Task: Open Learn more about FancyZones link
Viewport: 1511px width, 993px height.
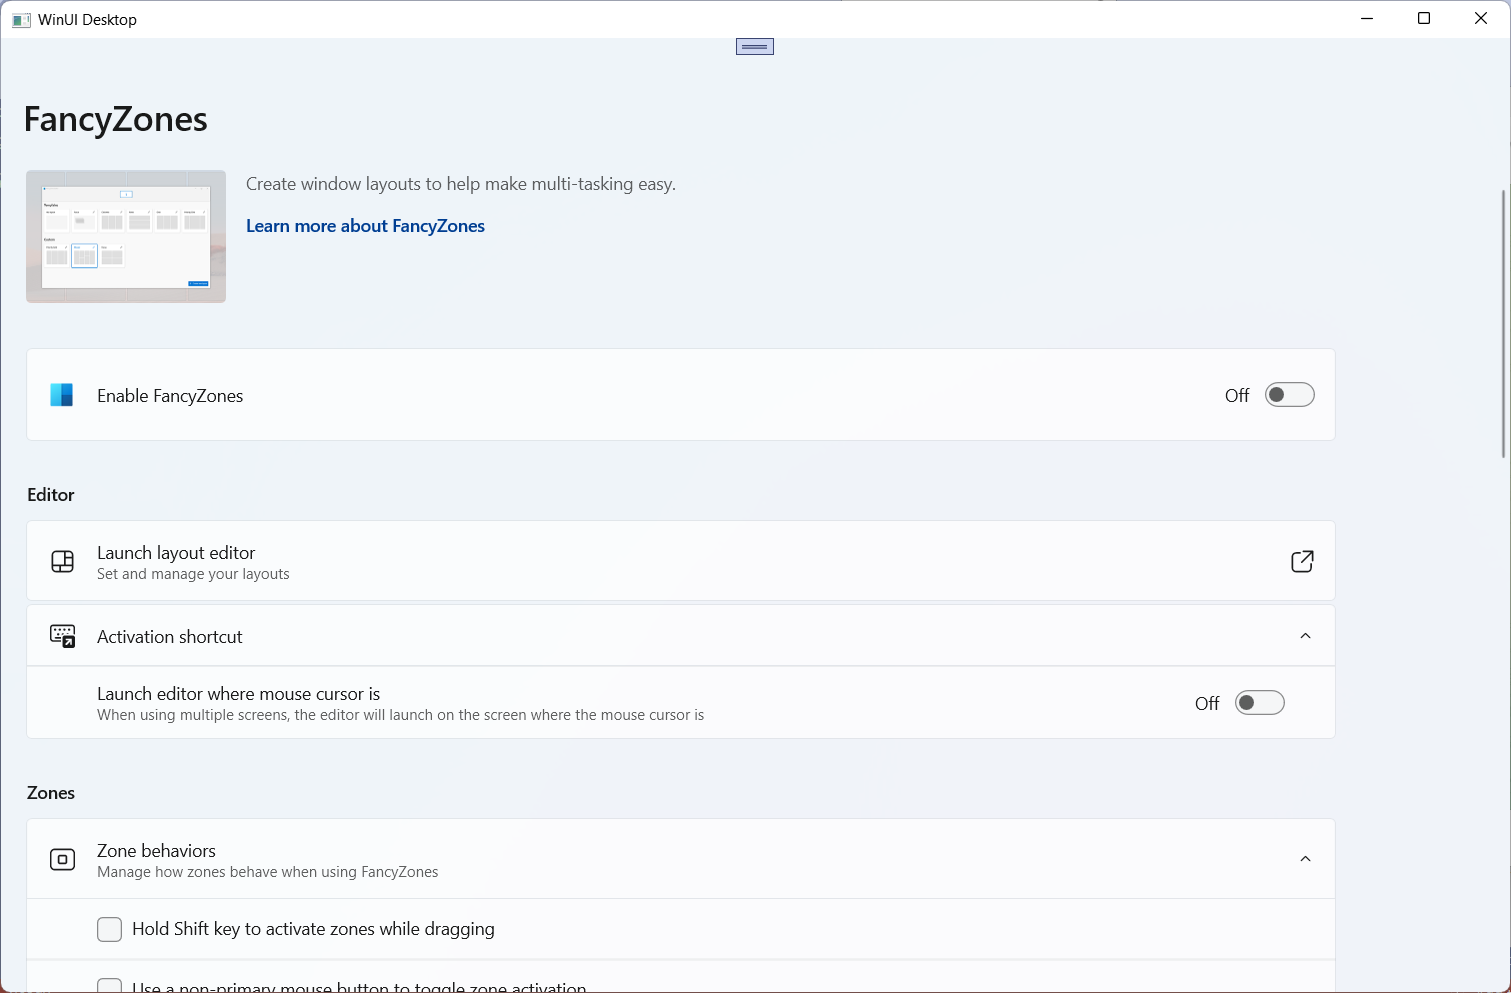Action: click(x=365, y=226)
